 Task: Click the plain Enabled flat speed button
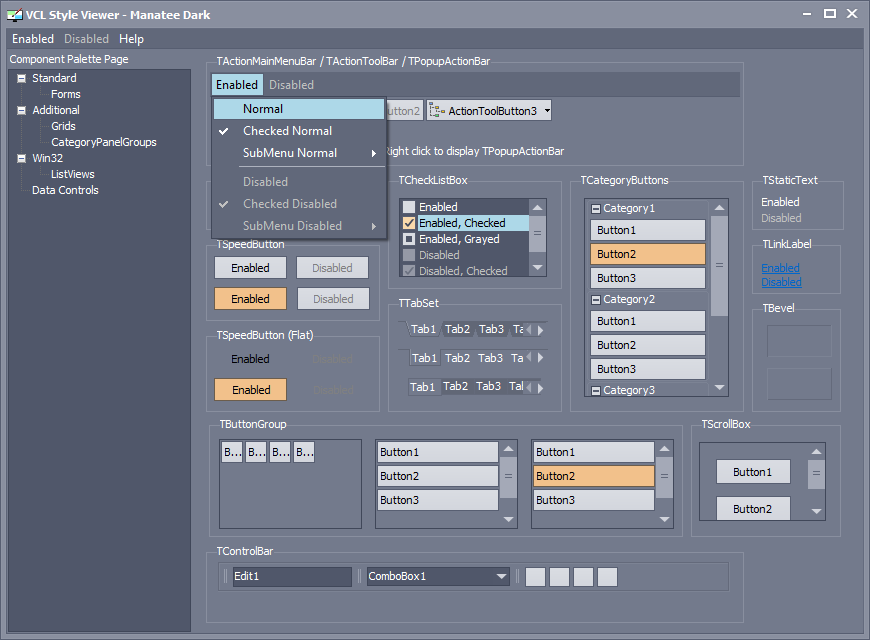(250, 359)
